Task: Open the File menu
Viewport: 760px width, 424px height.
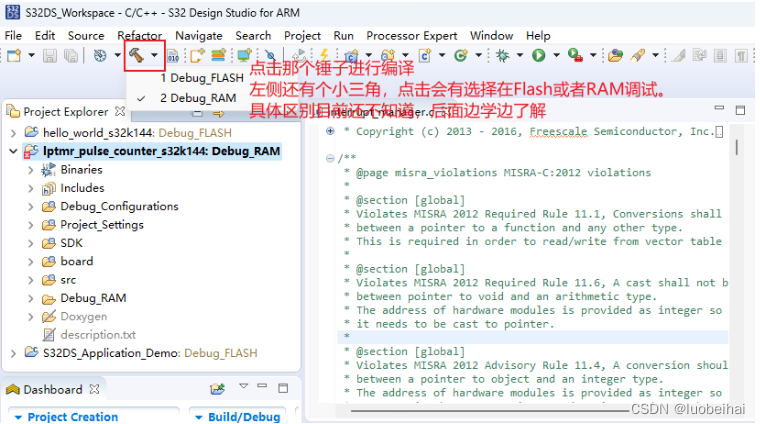Action: 13,35
